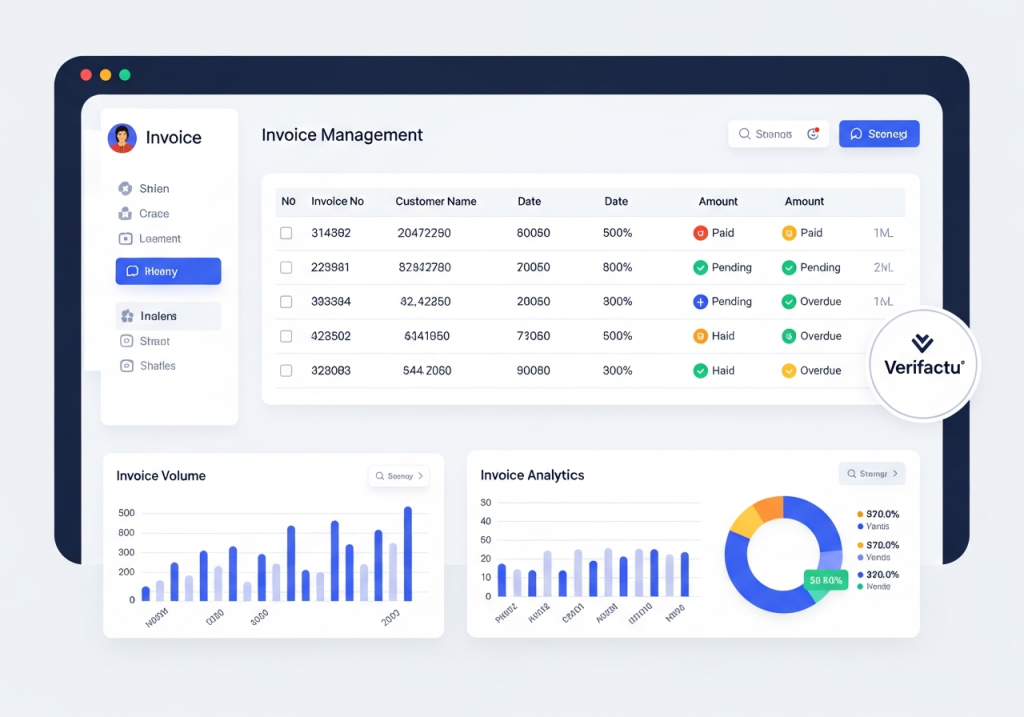Click the Shien sidebar icon
Viewport: 1024px width, 717px height.
click(125, 188)
